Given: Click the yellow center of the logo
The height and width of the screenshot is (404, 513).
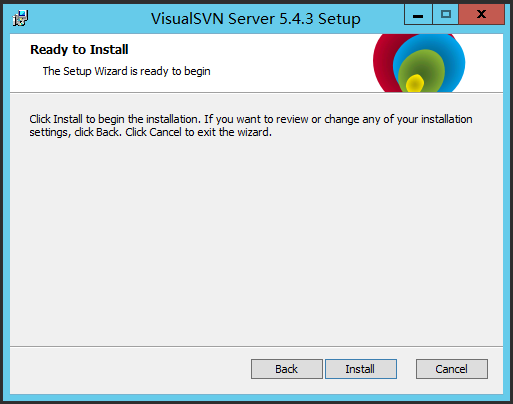Looking at the screenshot, I should [415, 83].
